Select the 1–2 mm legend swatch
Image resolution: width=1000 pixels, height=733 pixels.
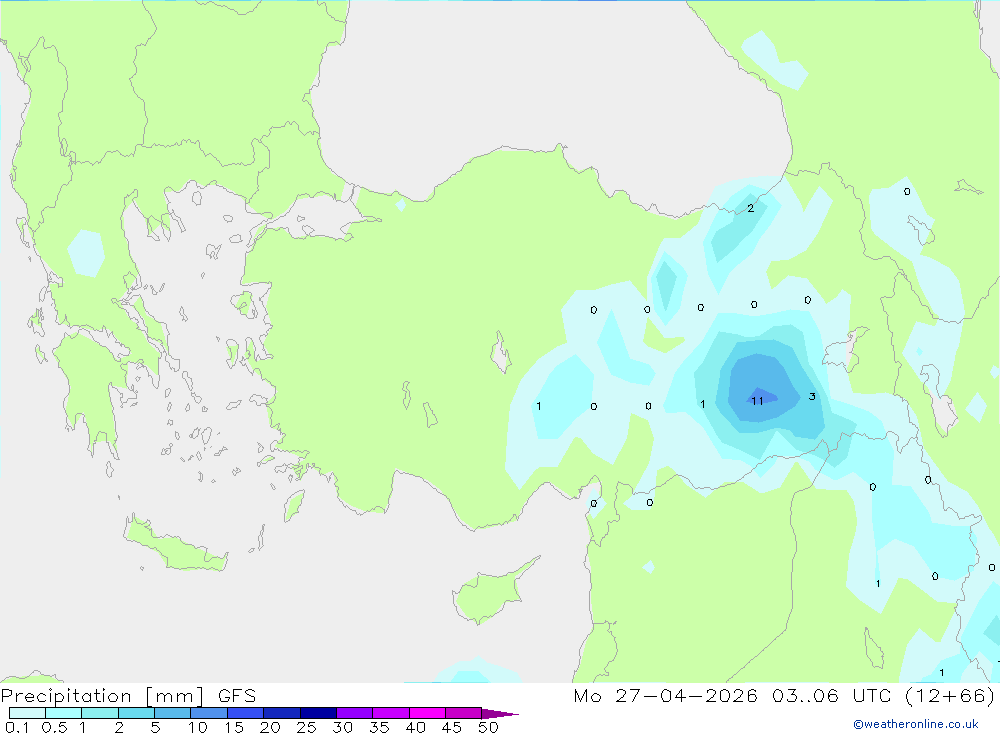[100, 713]
